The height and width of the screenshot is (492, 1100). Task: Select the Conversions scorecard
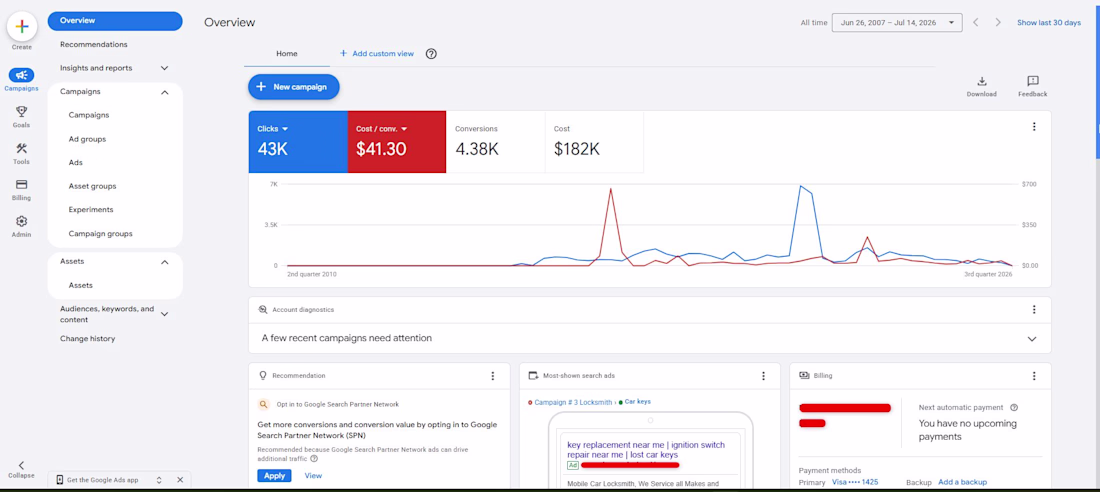coord(496,141)
